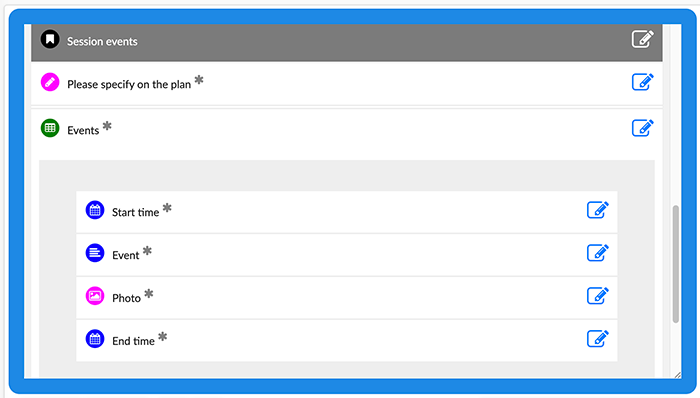
Task: Select the Photo row label
Action: pos(126,298)
